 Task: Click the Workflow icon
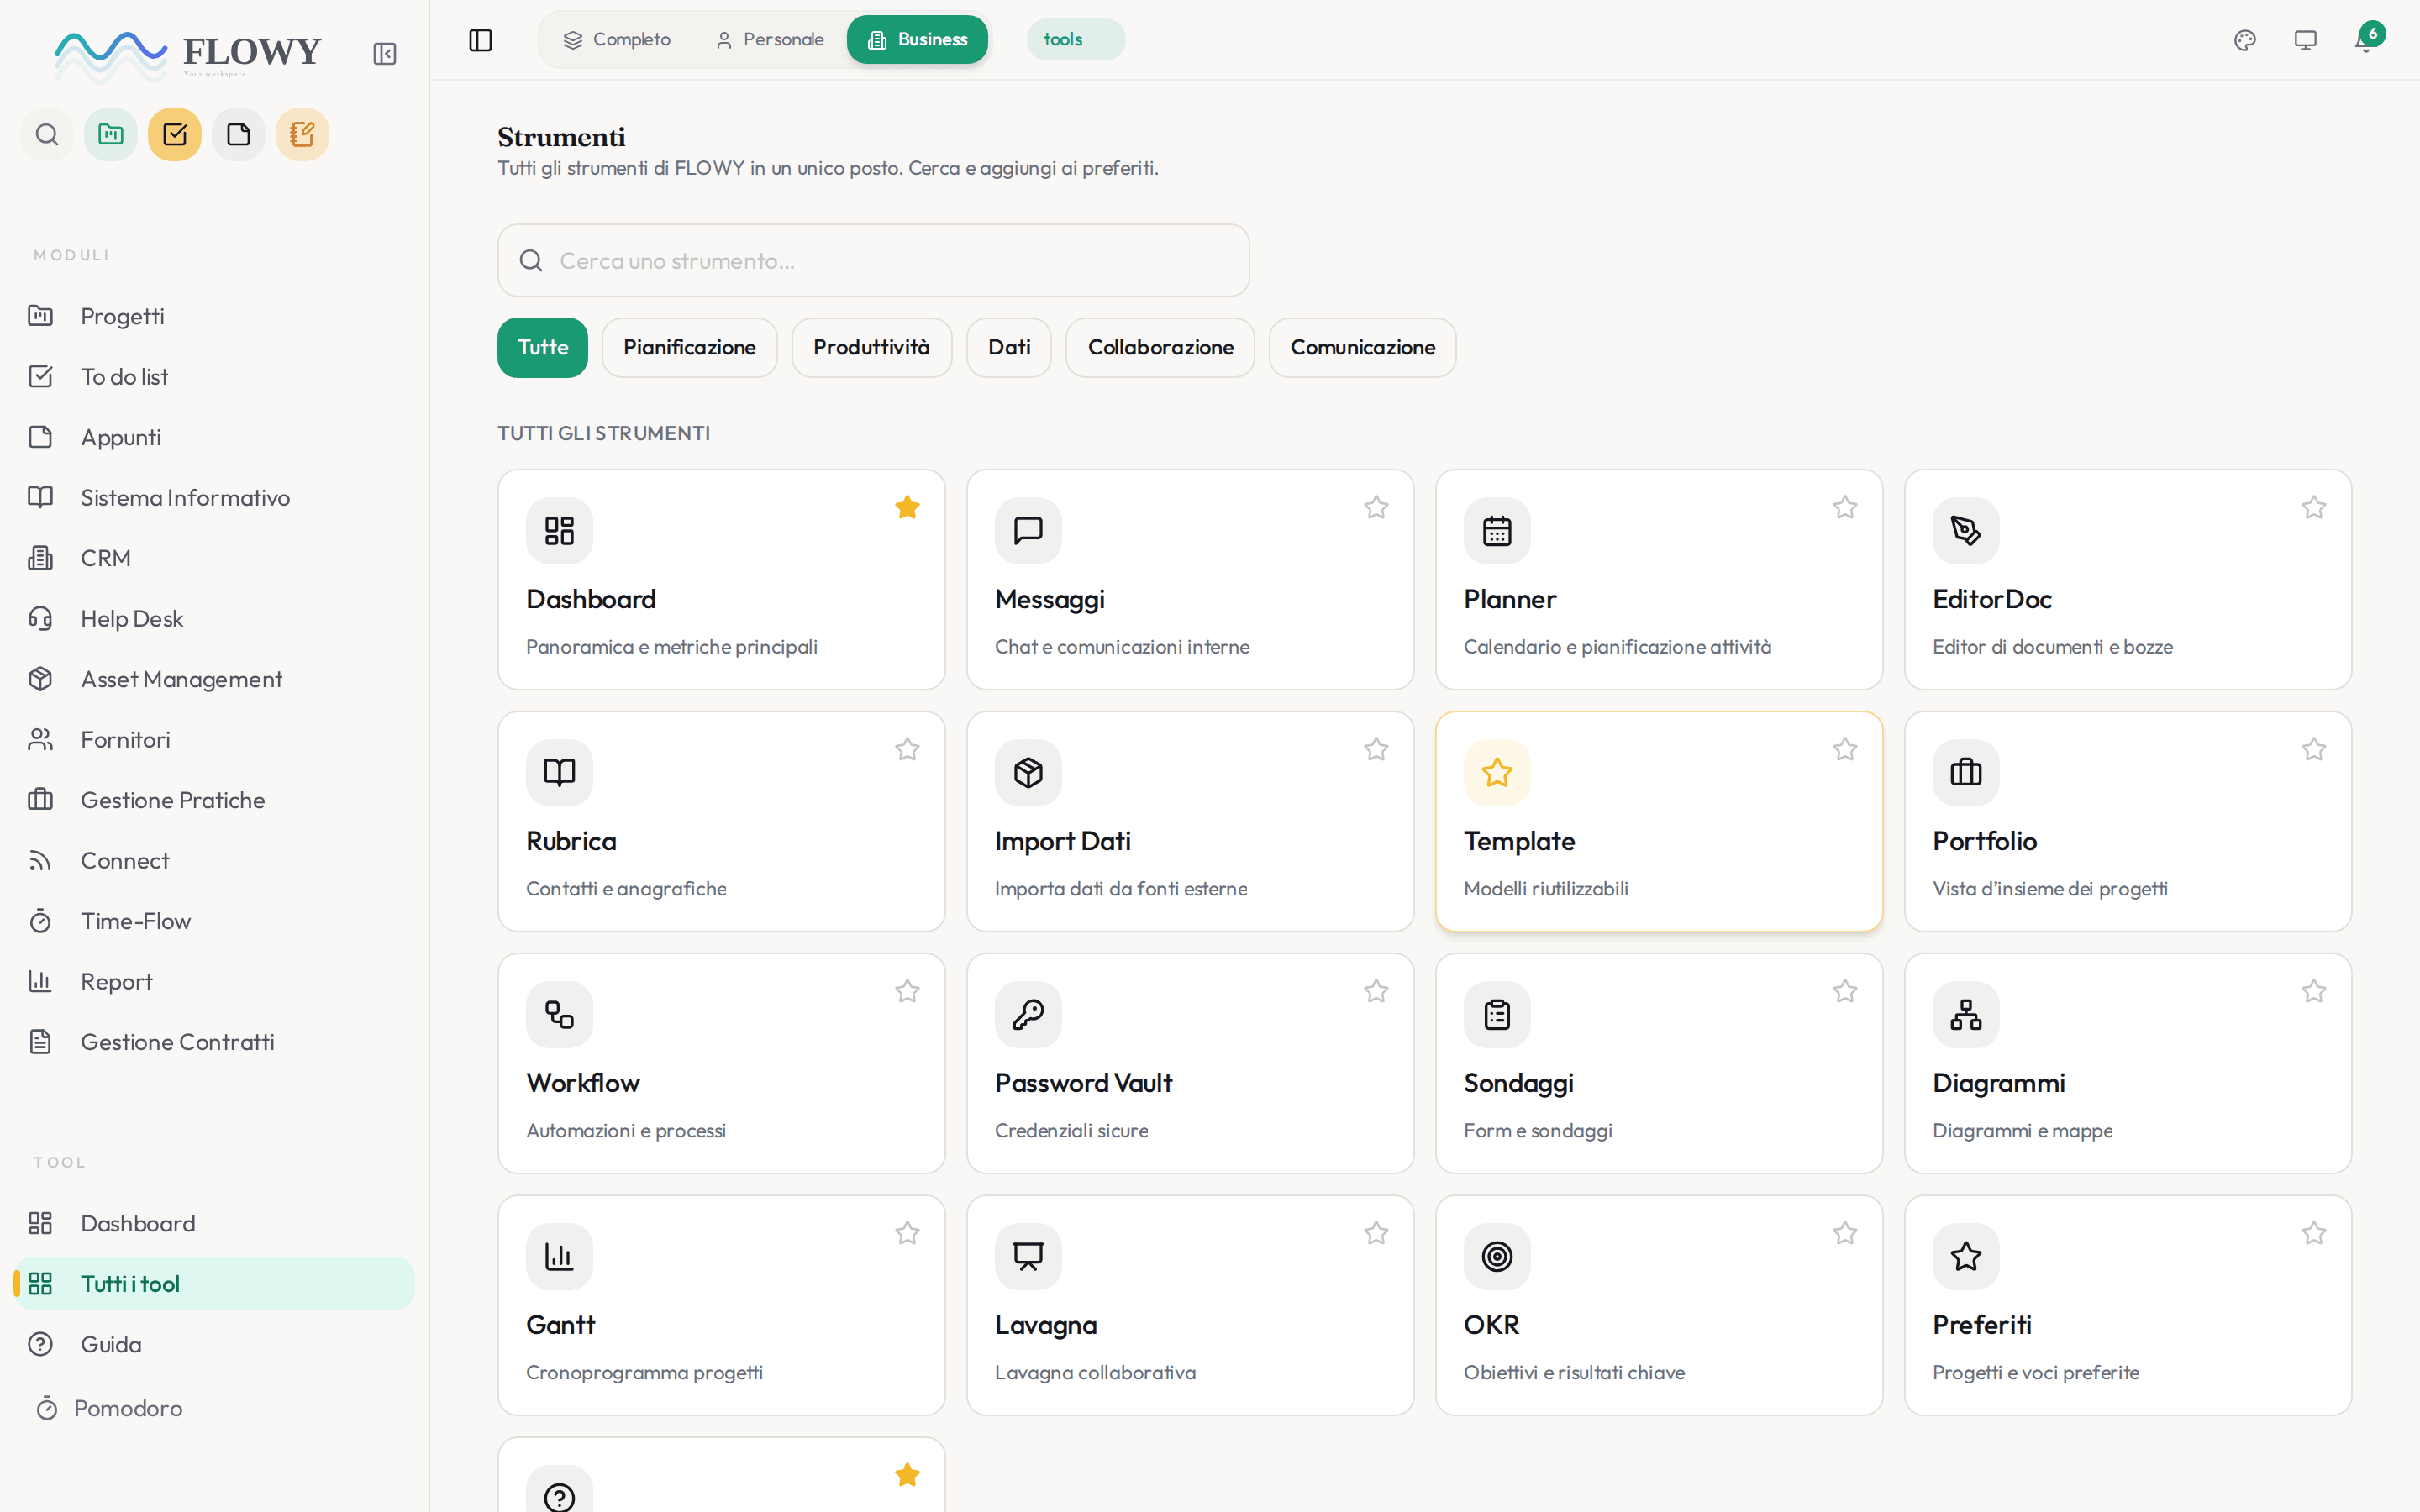tap(559, 1014)
